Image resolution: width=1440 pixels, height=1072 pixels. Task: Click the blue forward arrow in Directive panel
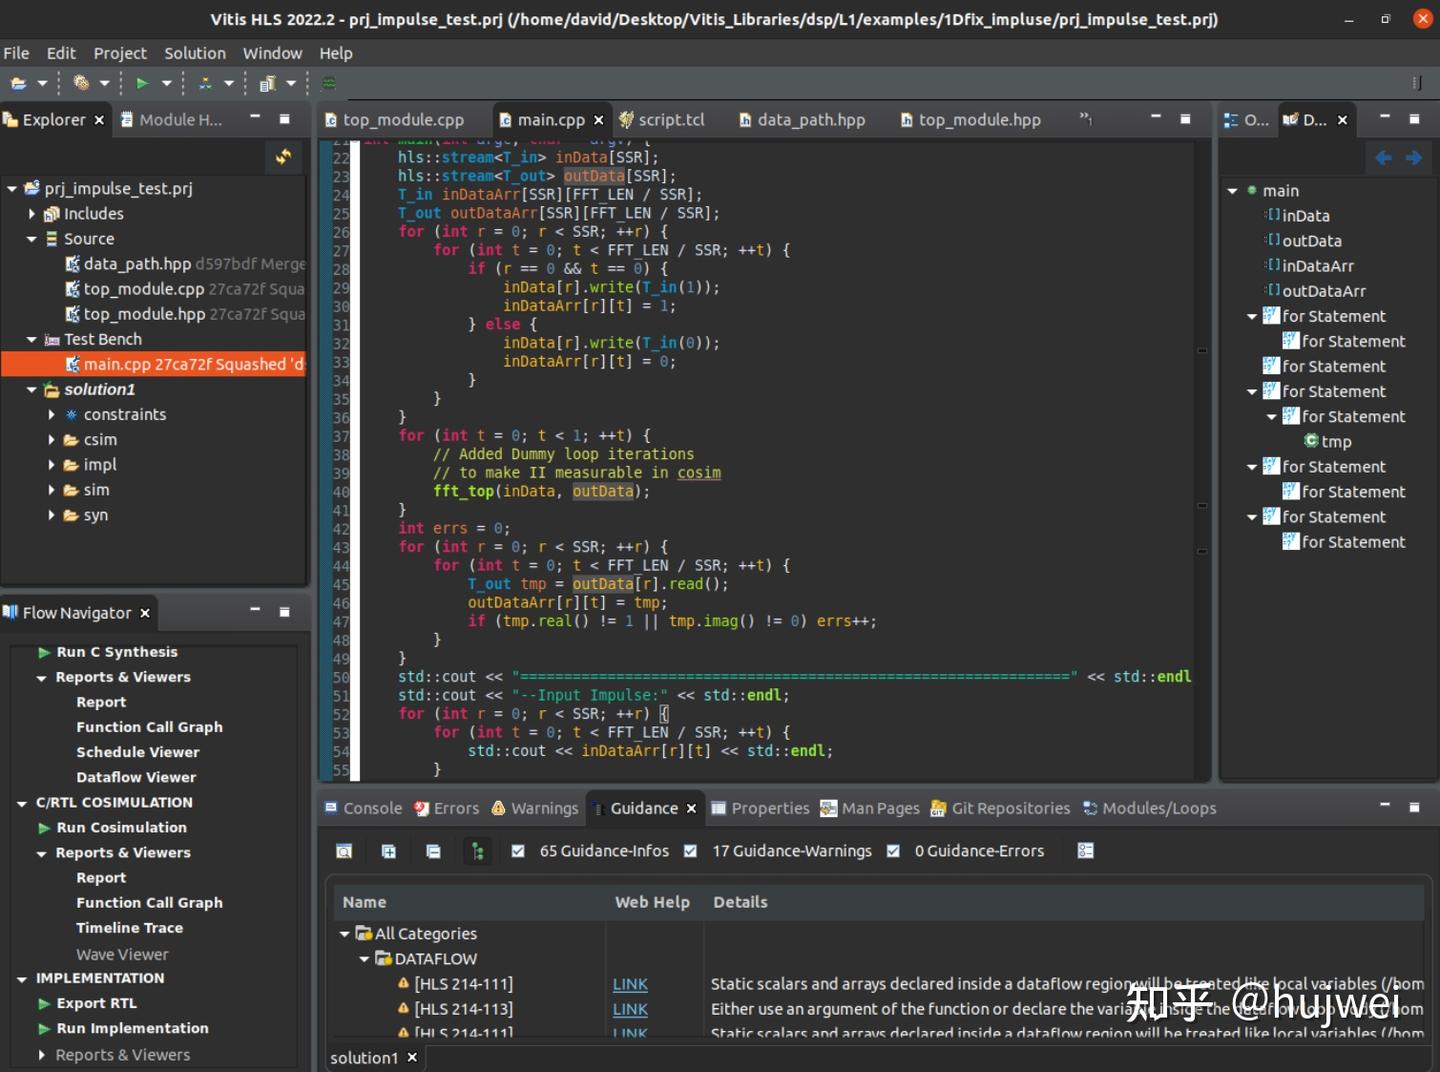1413,158
